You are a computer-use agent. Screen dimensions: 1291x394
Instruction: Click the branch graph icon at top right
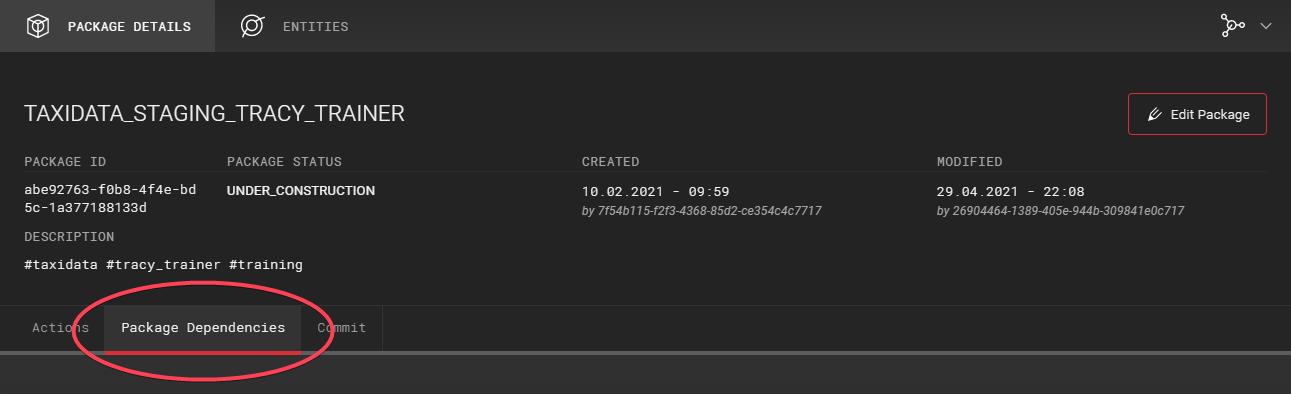tap(1232, 26)
